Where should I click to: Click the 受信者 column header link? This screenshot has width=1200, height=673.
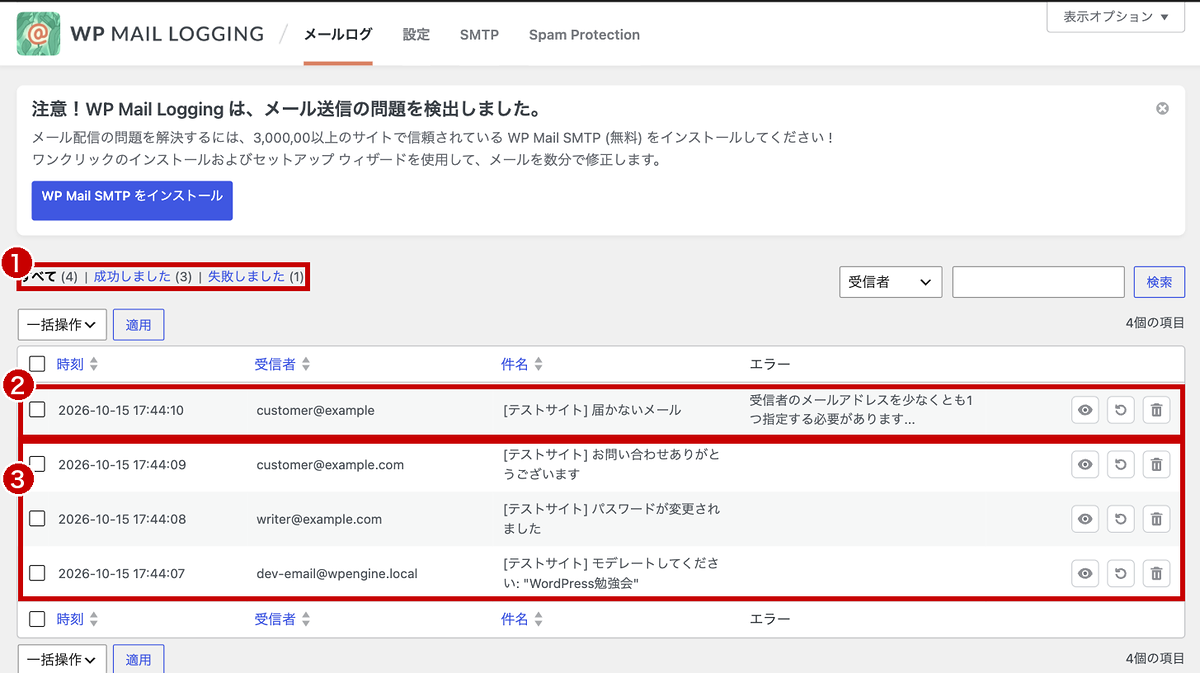point(275,365)
